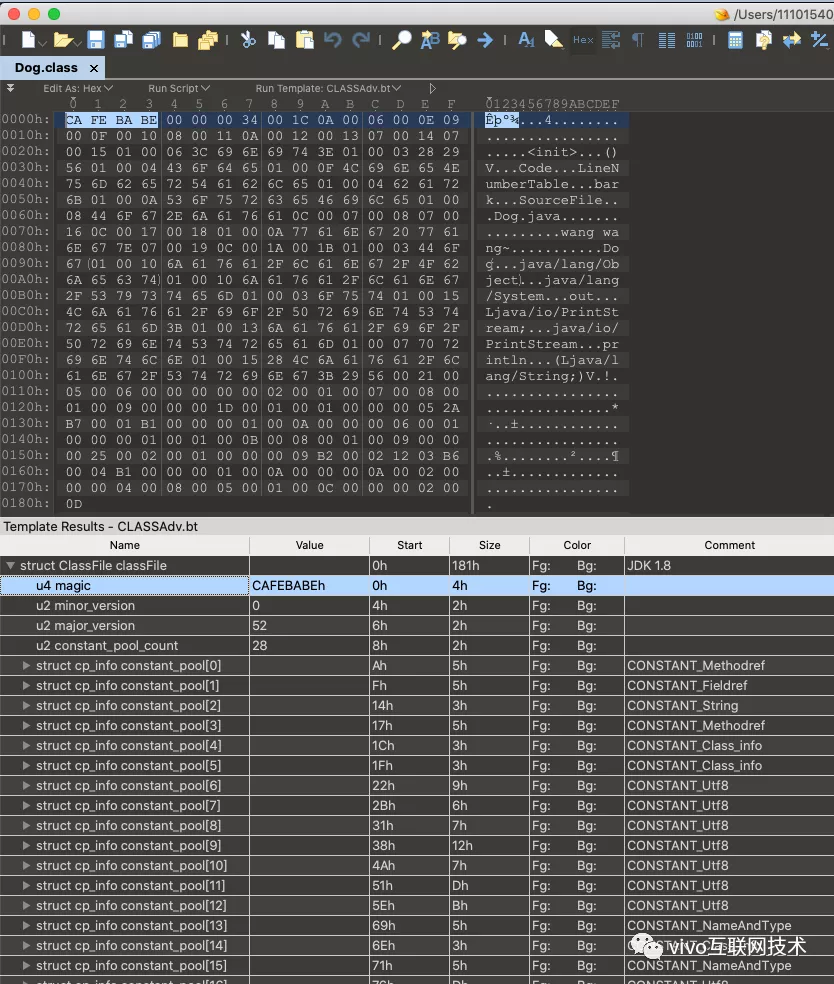Screen dimensions: 834x984
Task: Click the Close File folder icon
Action: click(181, 40)
